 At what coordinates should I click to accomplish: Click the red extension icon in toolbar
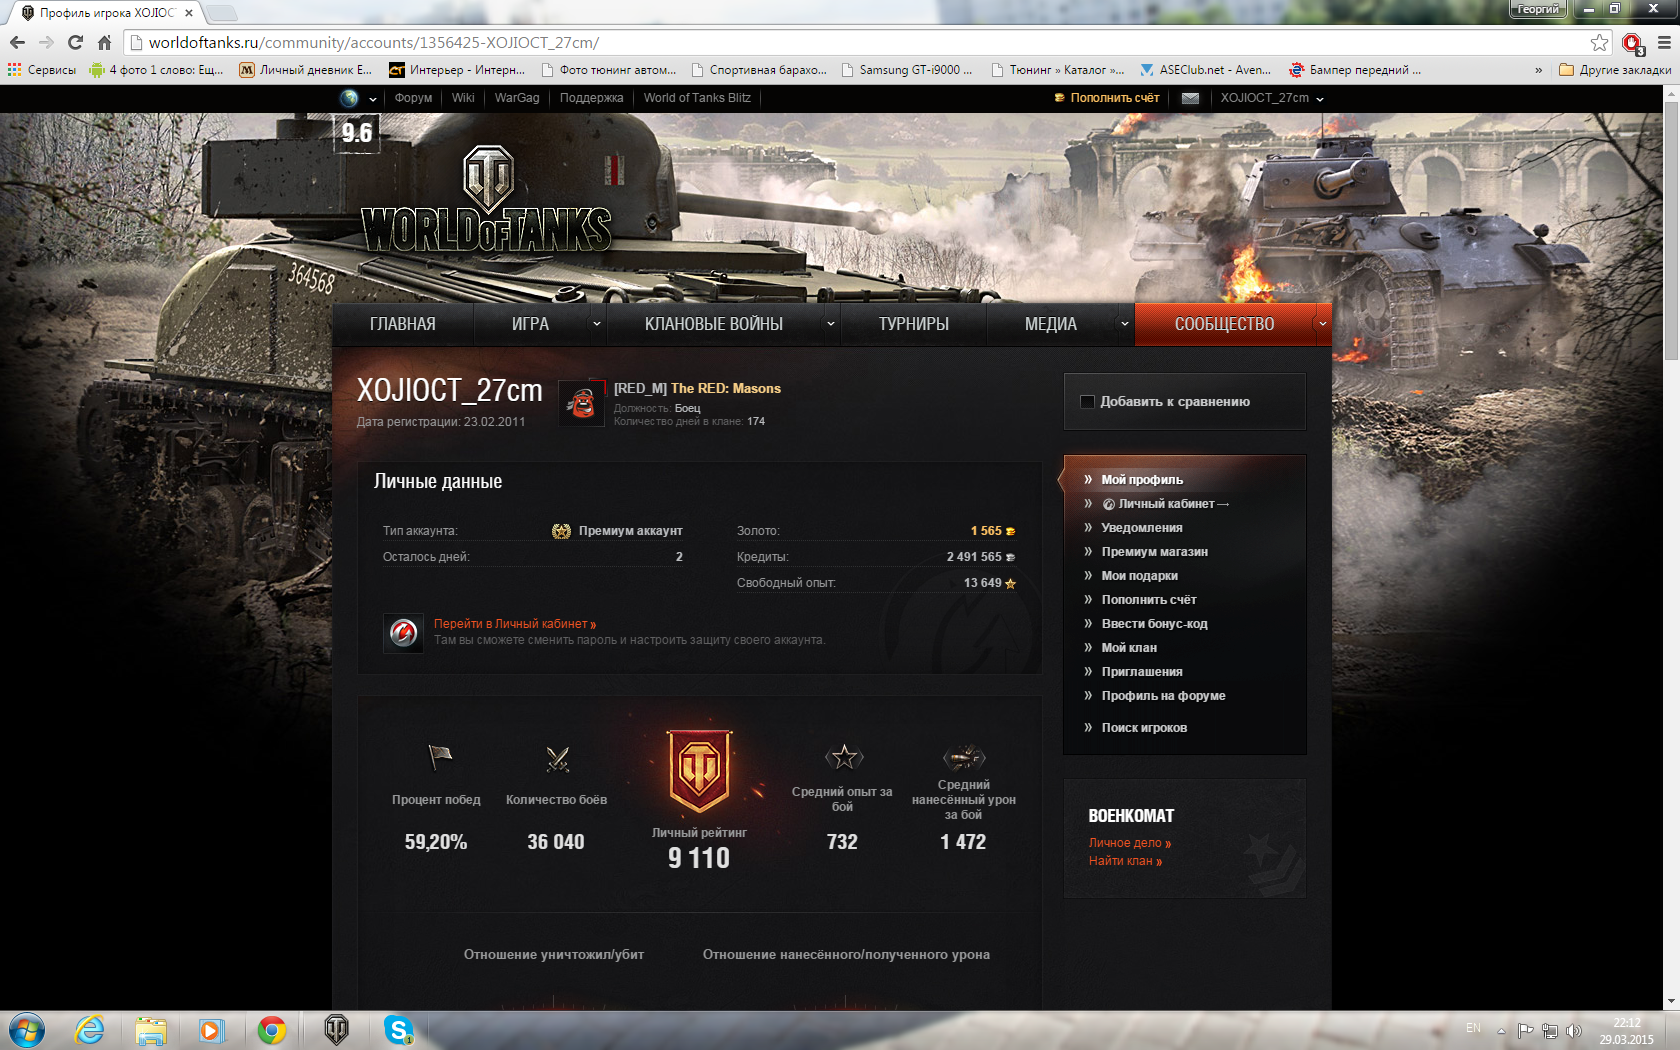click(1633, 43)
